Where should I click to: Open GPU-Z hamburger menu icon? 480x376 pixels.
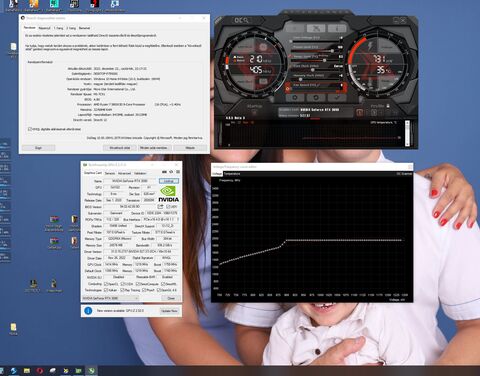[178, 172]
